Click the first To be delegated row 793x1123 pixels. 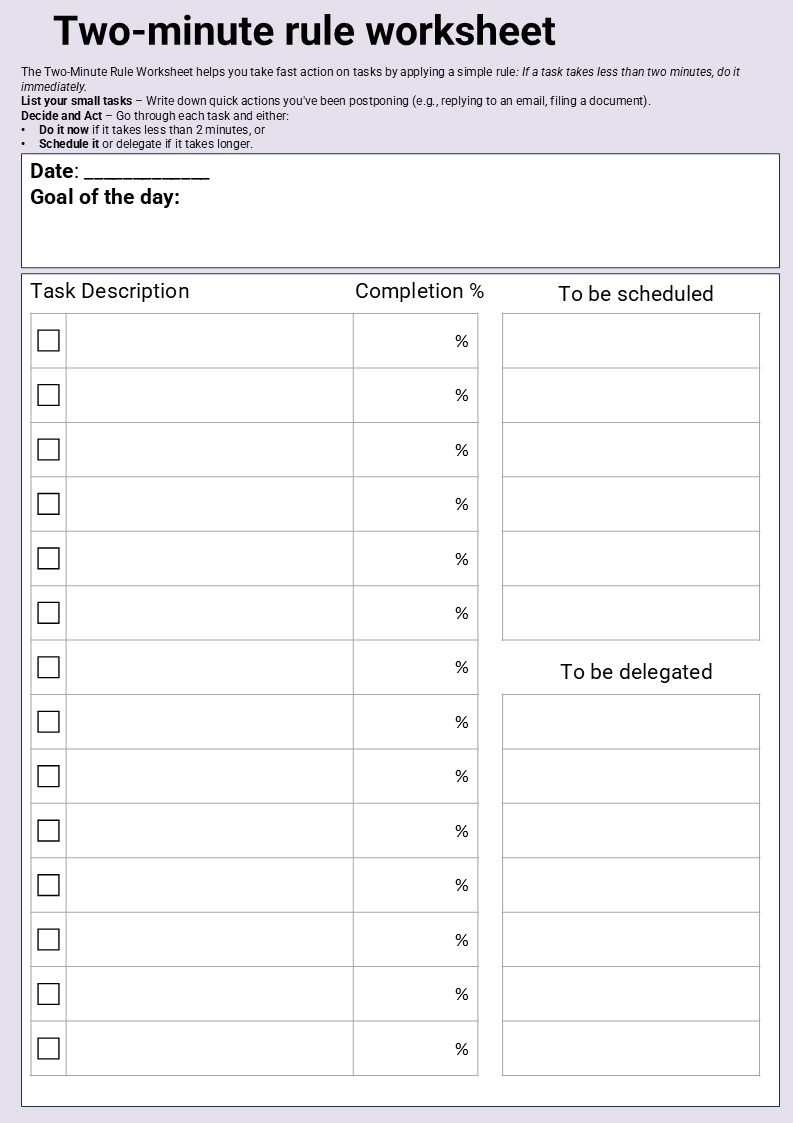(x=630, y=721)
